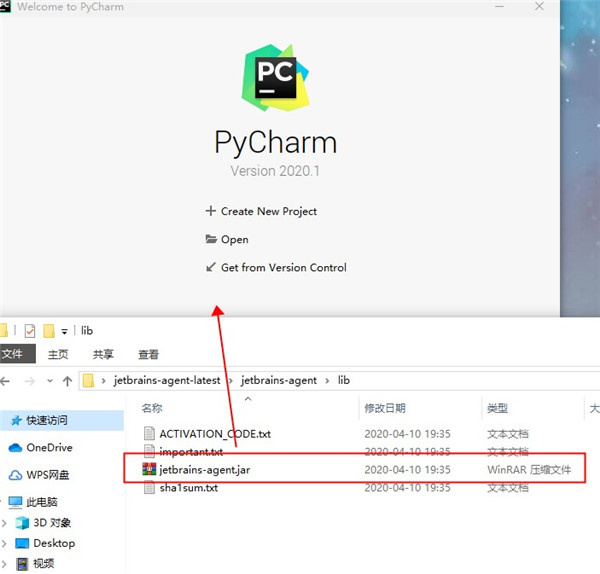Click the WinRAR icon of jetbrains-agent.jar
Image resolution: width=600 pixels, height=574 pixels.
(149, 469)
